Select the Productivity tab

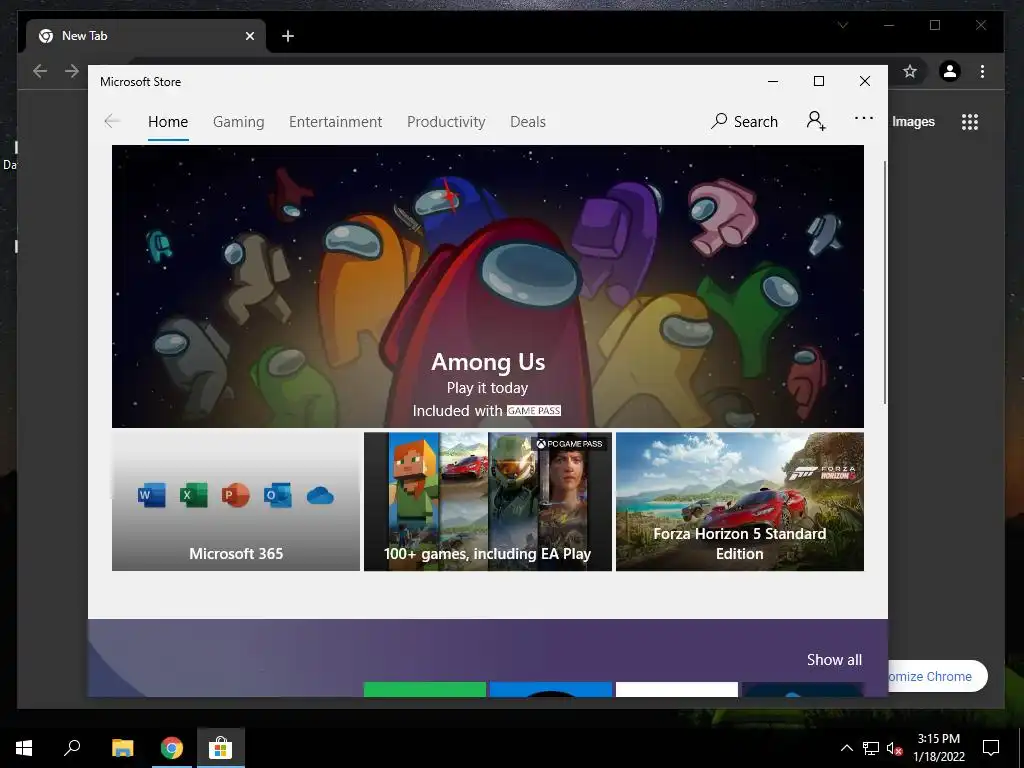tap(446, 121)
